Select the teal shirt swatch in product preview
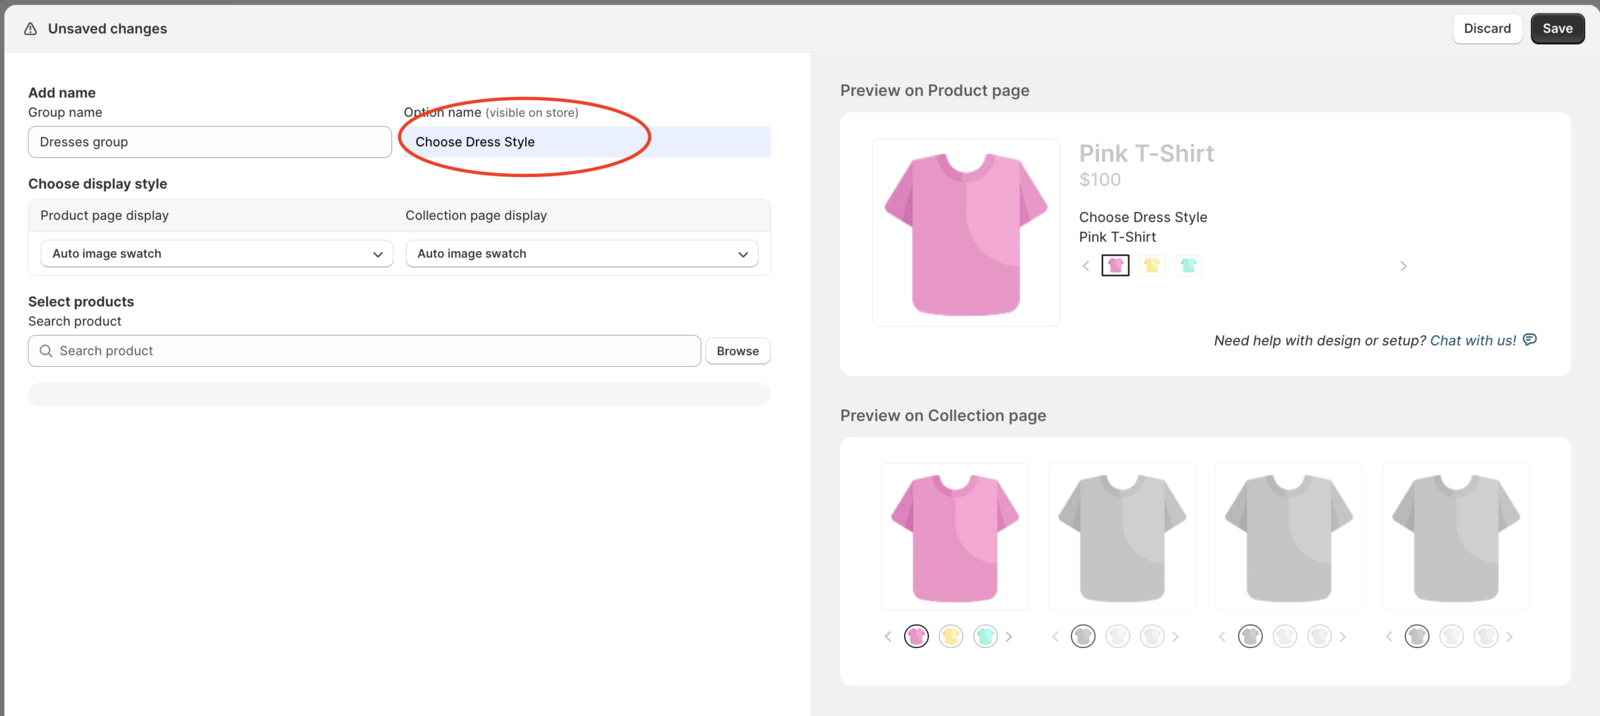The image size is (1600, 716). click(1188, 265)
